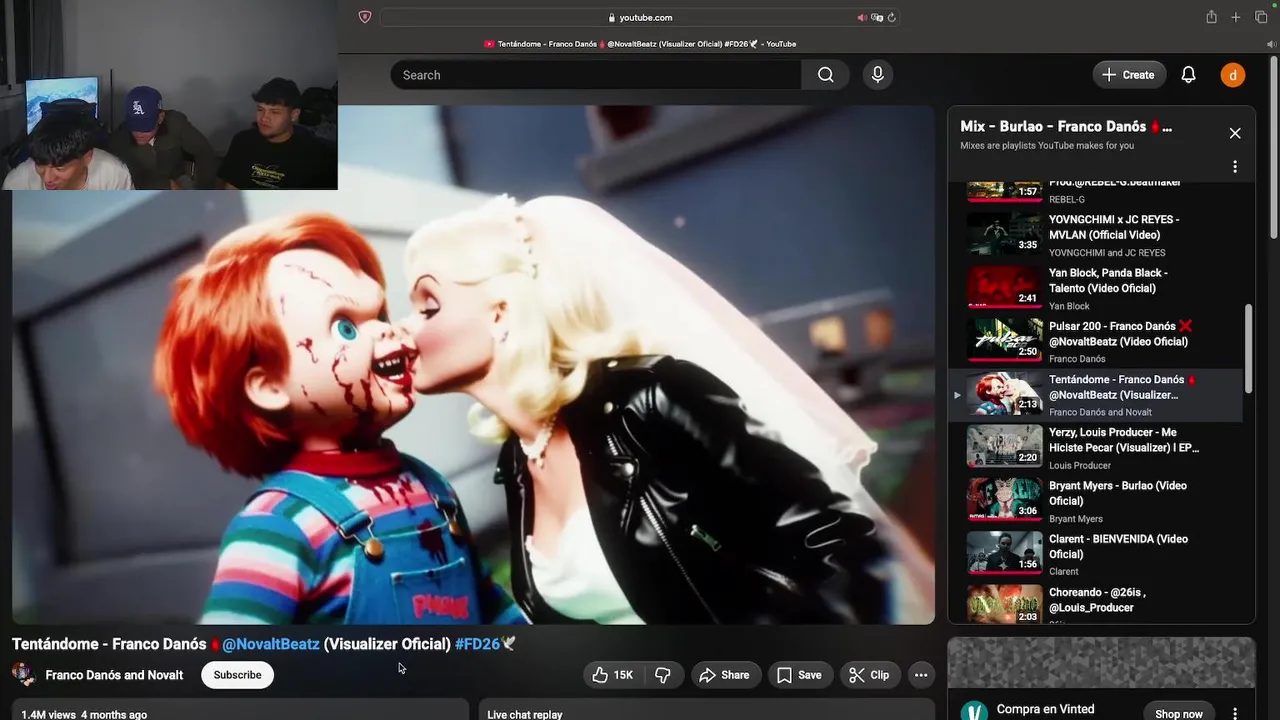Click the 'Compra en Vinted' ad title
The image size is (1280, 720).
tap(1045, 709)
